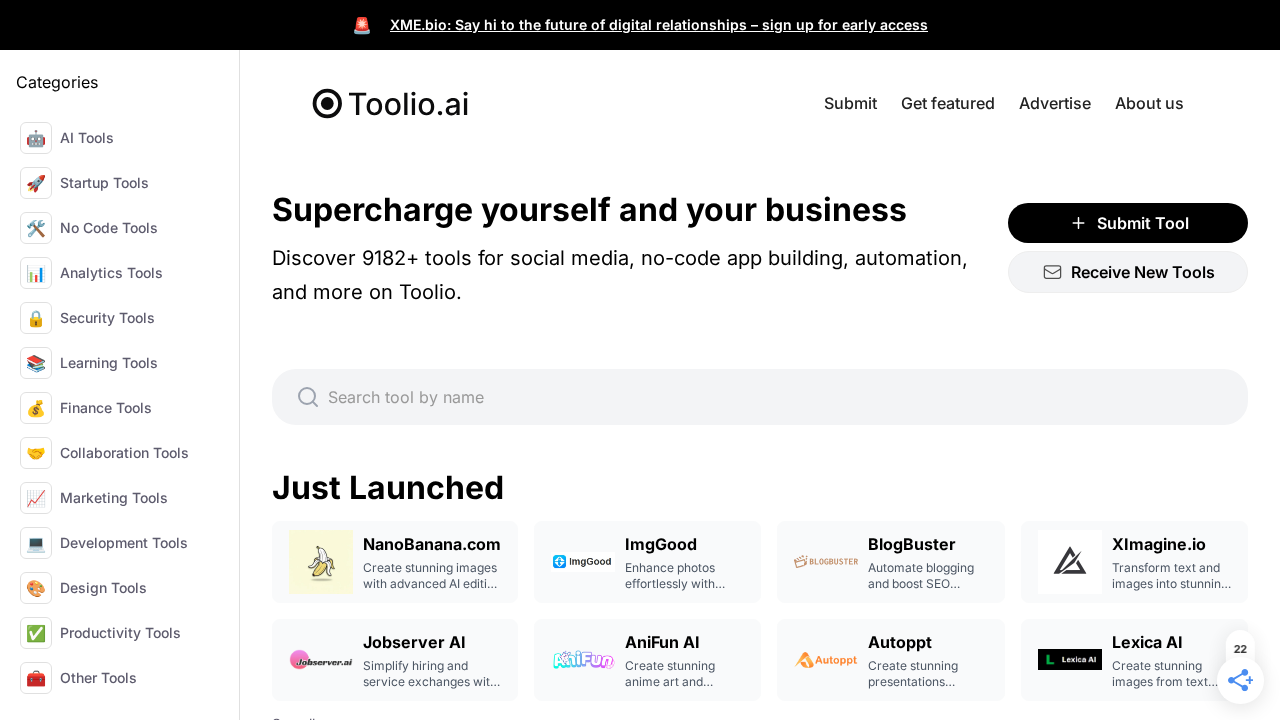This screenshot has width=1280, height=720.
Task: Click the Analytics Tools bar chart icon
Action: (36, 273)
